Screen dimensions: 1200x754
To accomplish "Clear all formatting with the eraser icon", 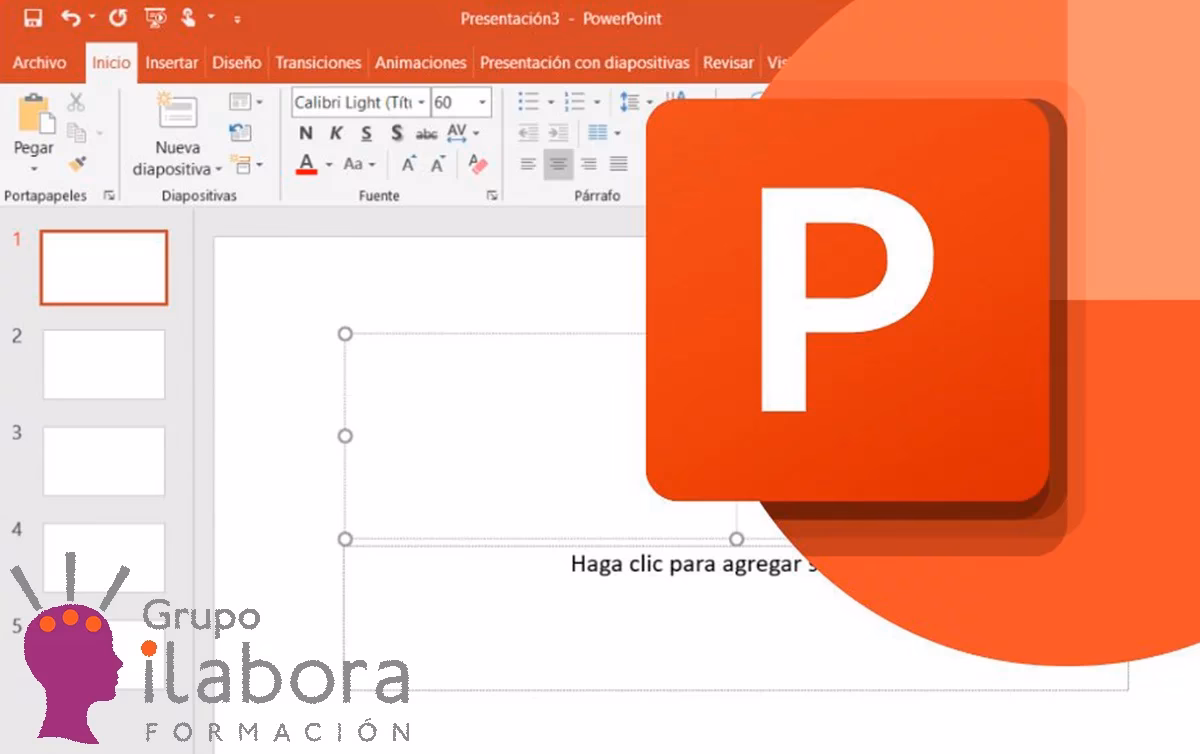I will coord(477,163).
